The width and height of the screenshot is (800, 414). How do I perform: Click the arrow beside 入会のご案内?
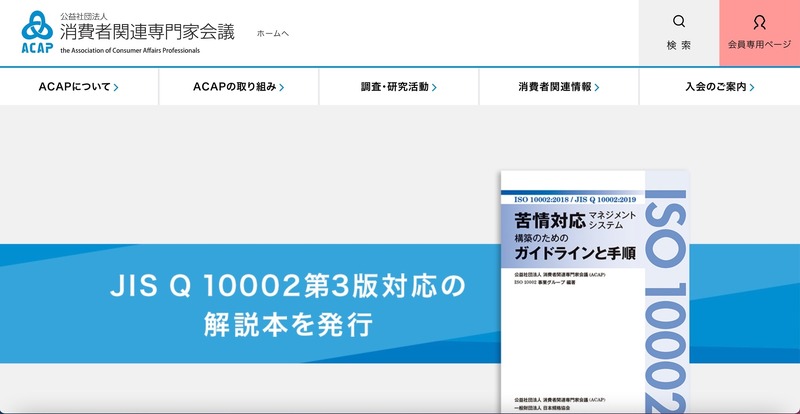(x=752, y=88)
